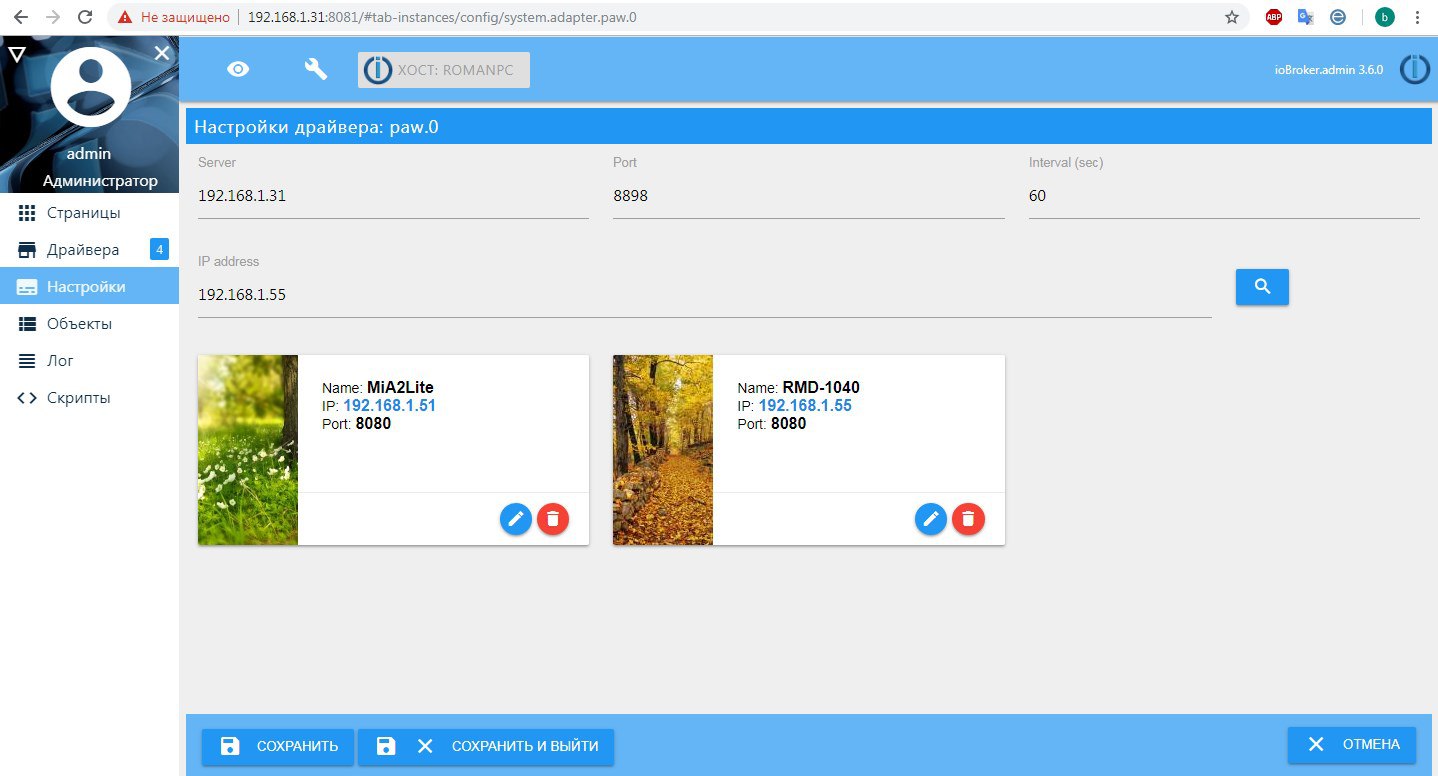Image resolution: width=1438 pixels, height=776 pixels.
Task: Click the Сохранить button
Action: [278, 746]
